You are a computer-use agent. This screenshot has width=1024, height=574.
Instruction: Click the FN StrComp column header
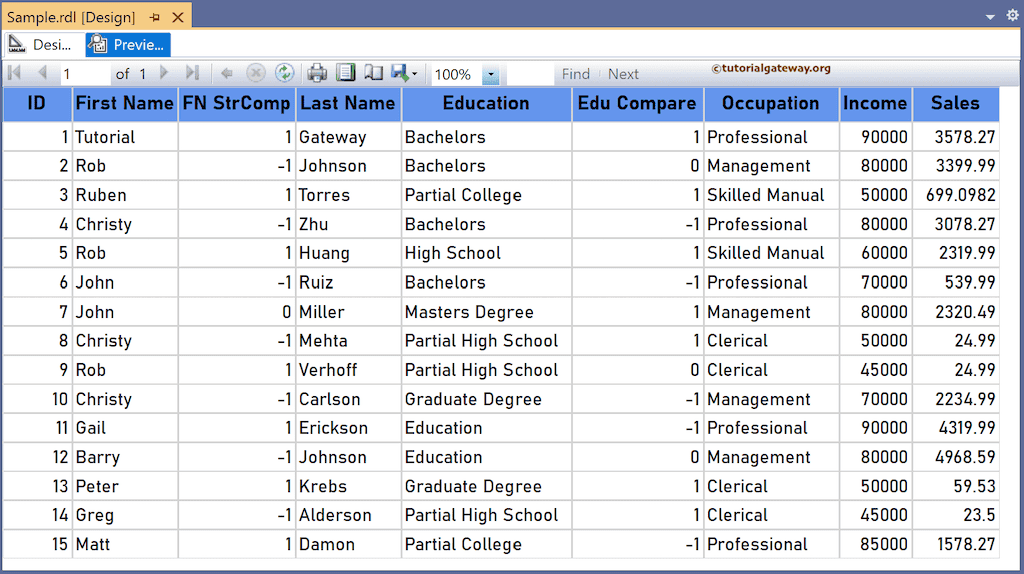tap(236, 104)
